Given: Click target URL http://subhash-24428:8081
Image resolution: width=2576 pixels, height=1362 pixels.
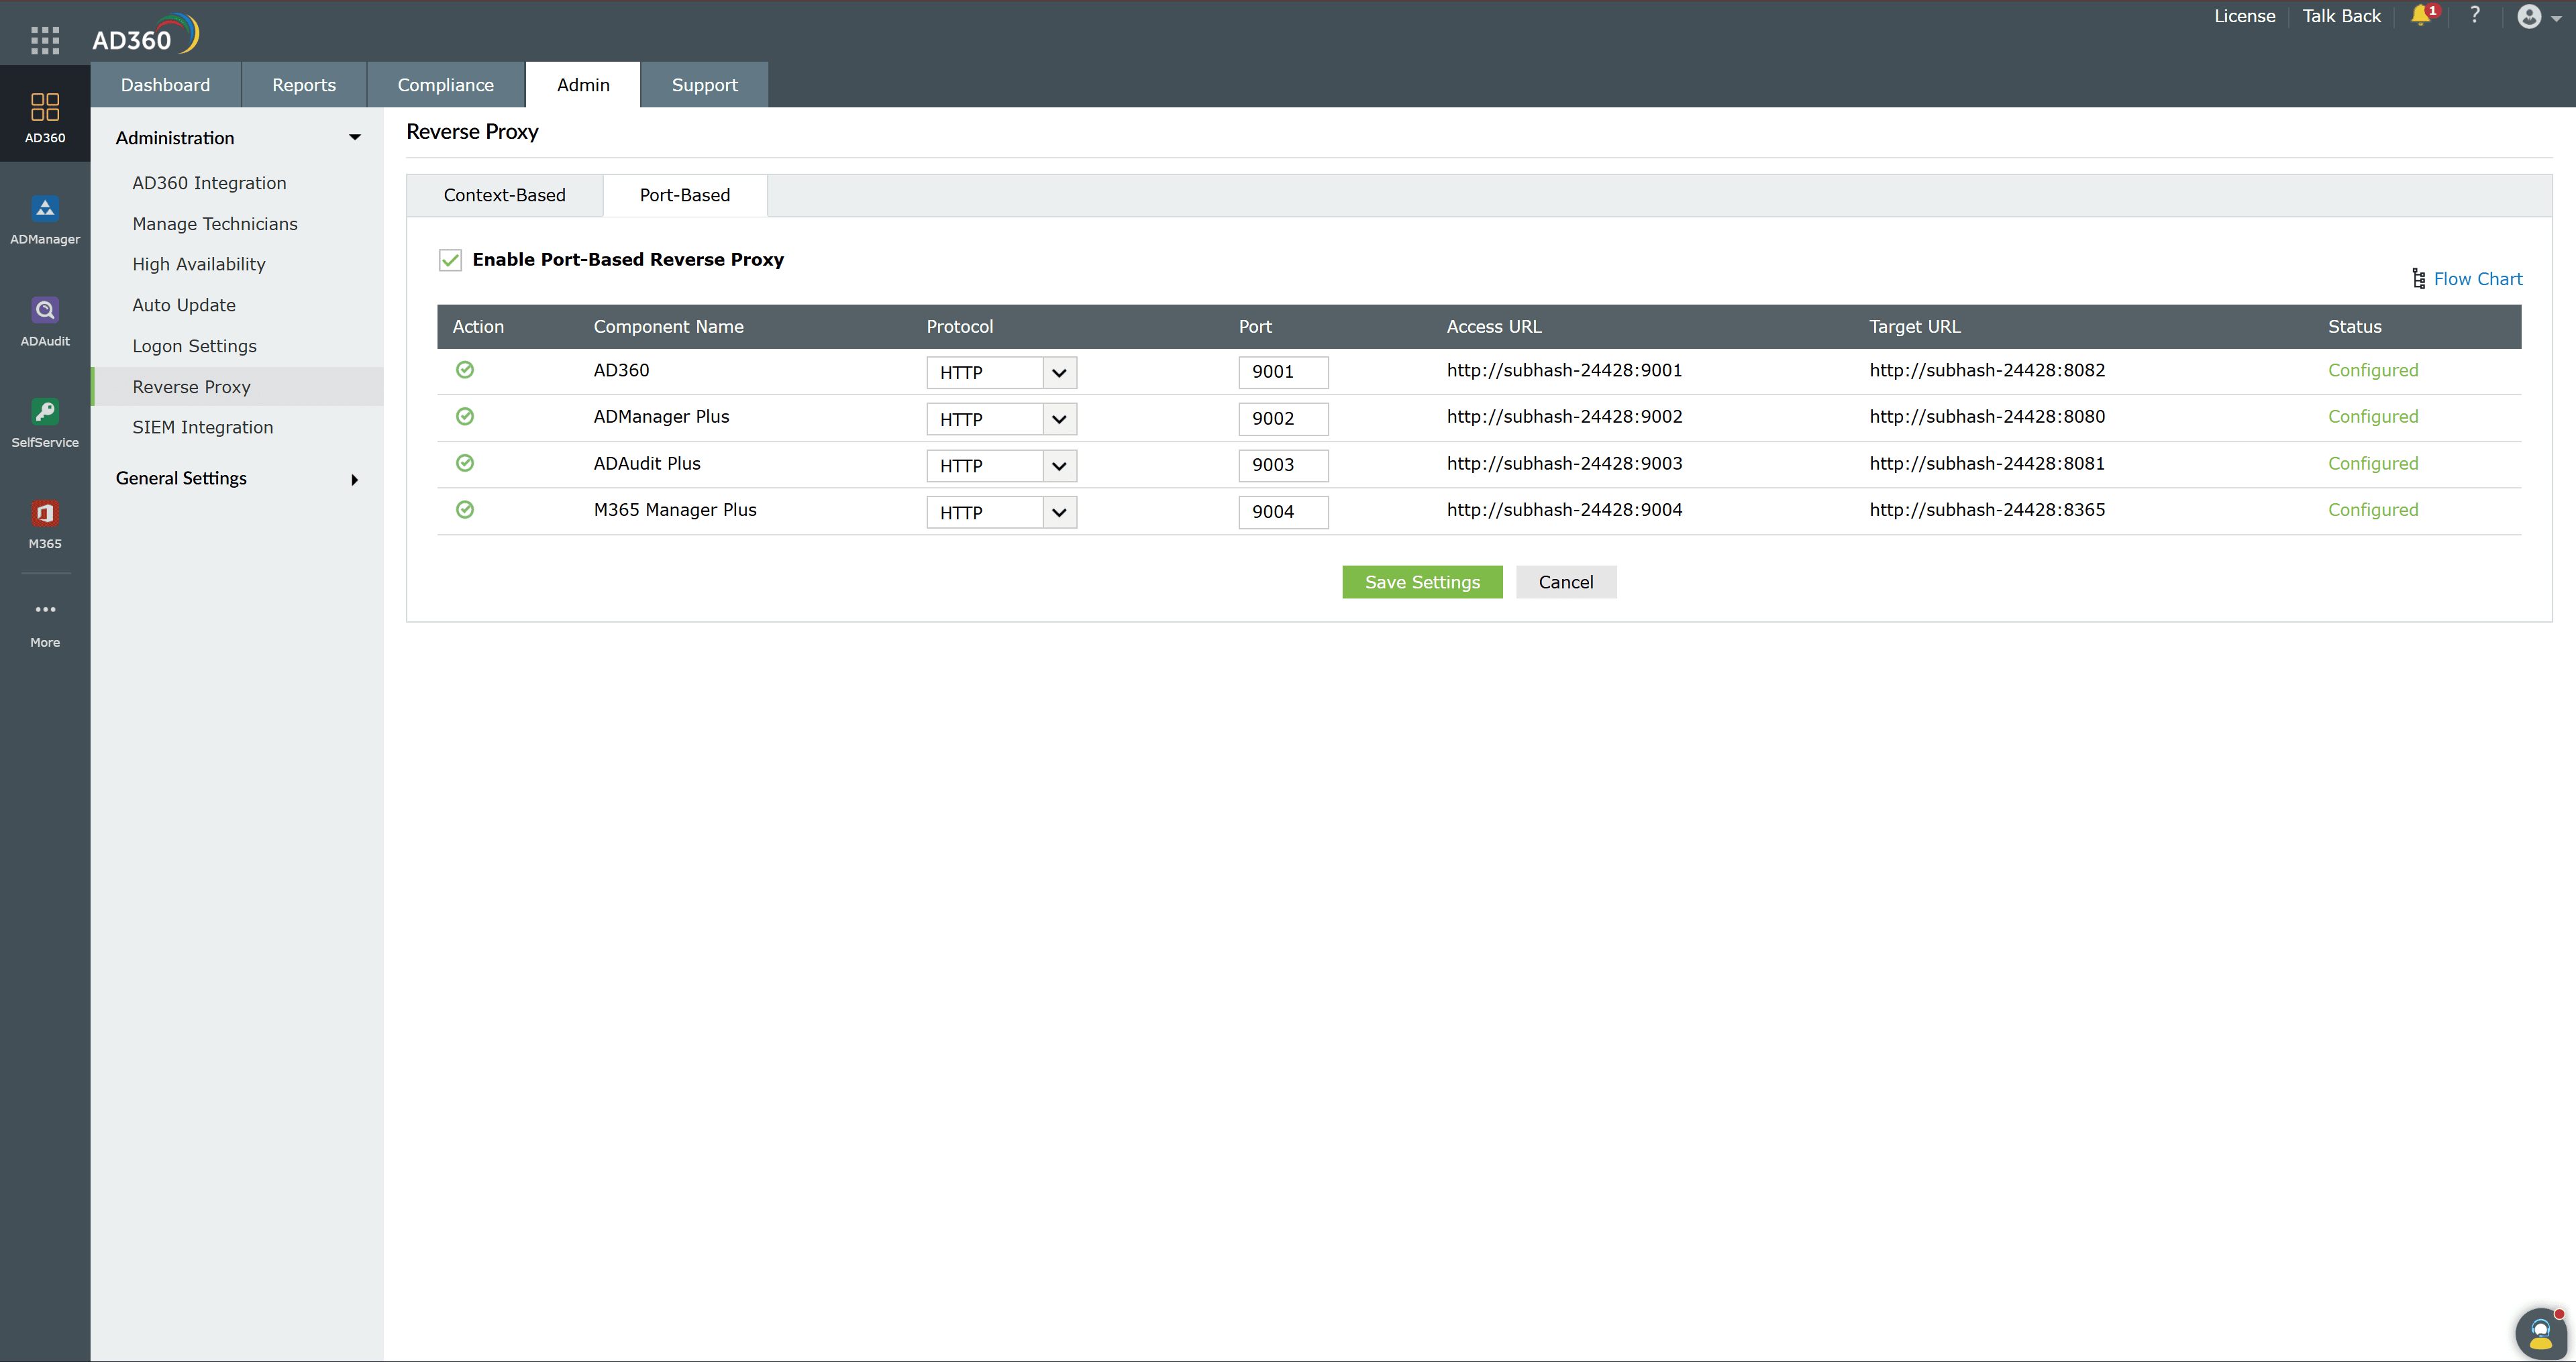Looking at the screenshot, I should click(x=1987, y=463).
